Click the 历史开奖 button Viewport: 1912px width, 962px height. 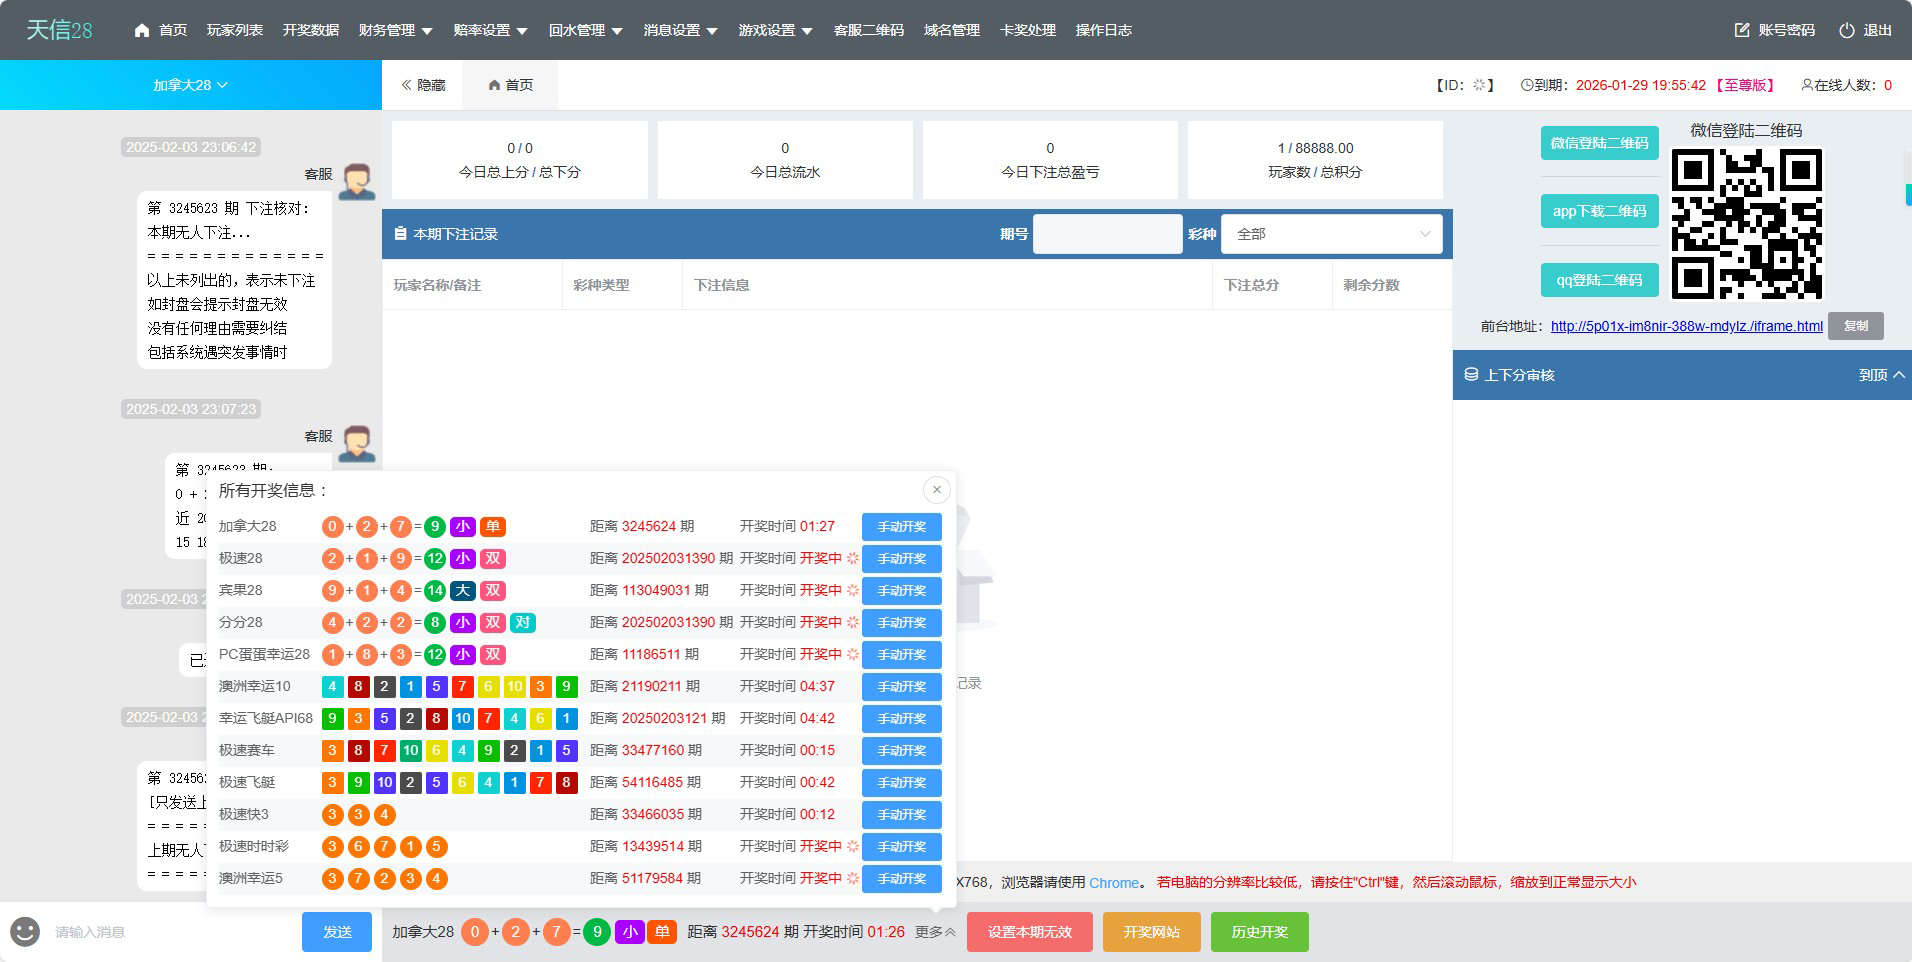[1259, 932]
